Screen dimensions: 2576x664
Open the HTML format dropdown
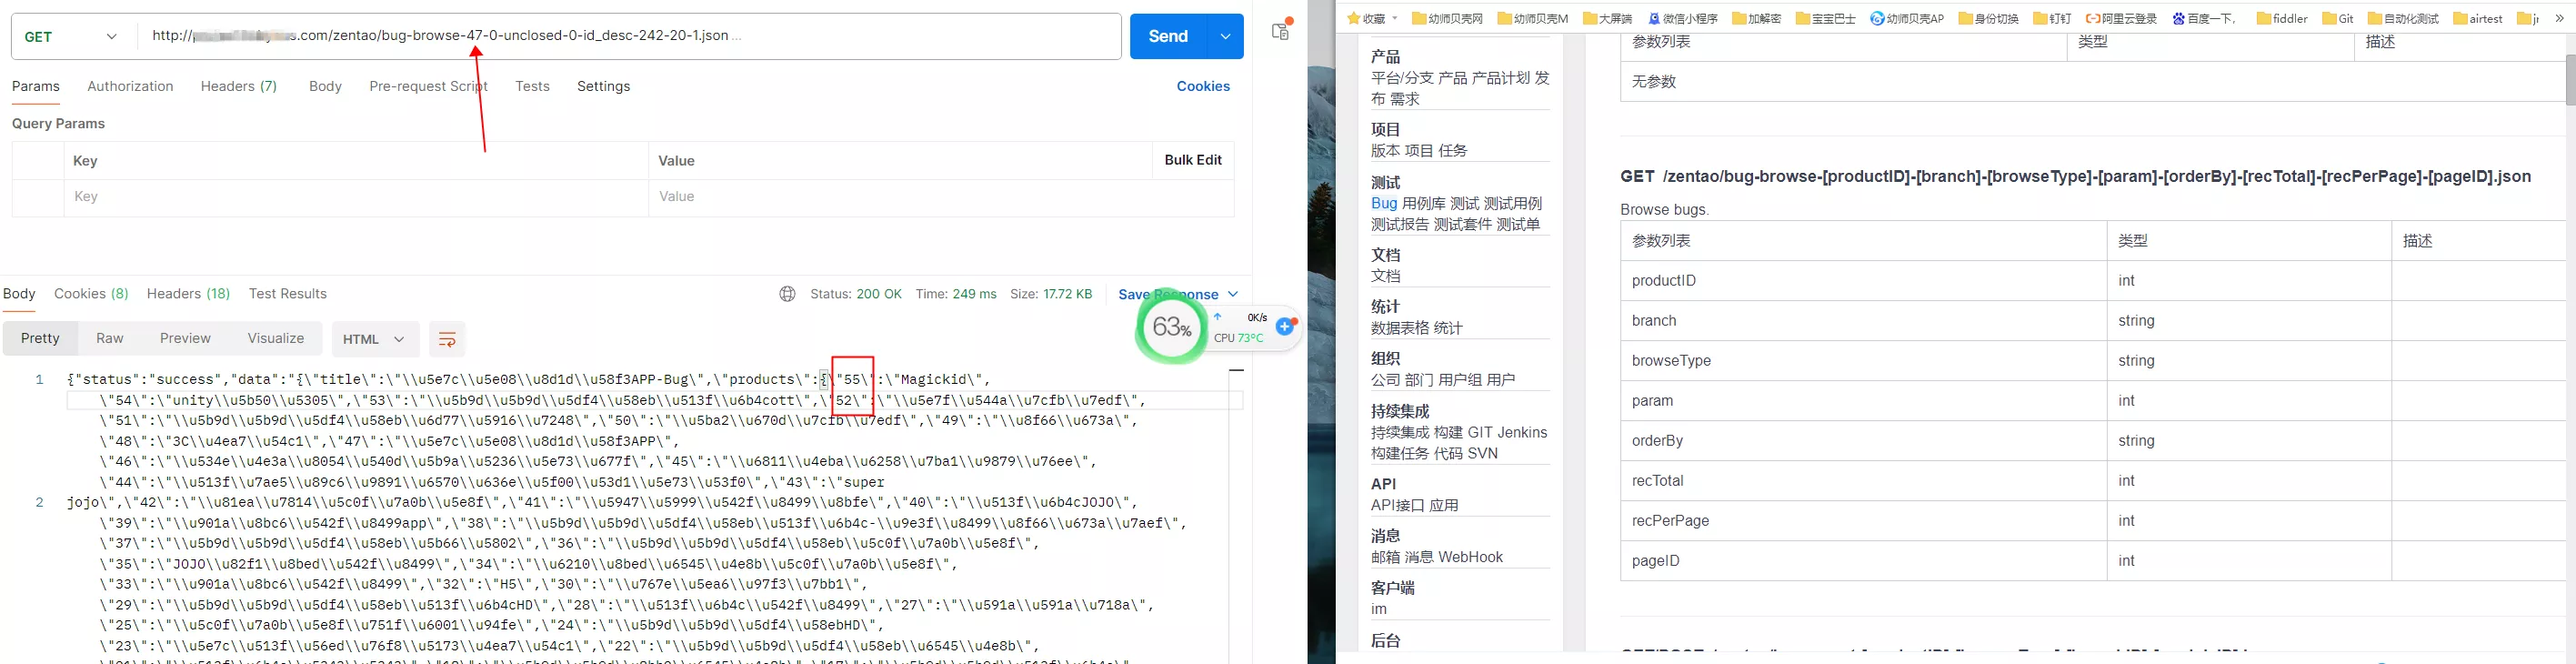point(375,339)
